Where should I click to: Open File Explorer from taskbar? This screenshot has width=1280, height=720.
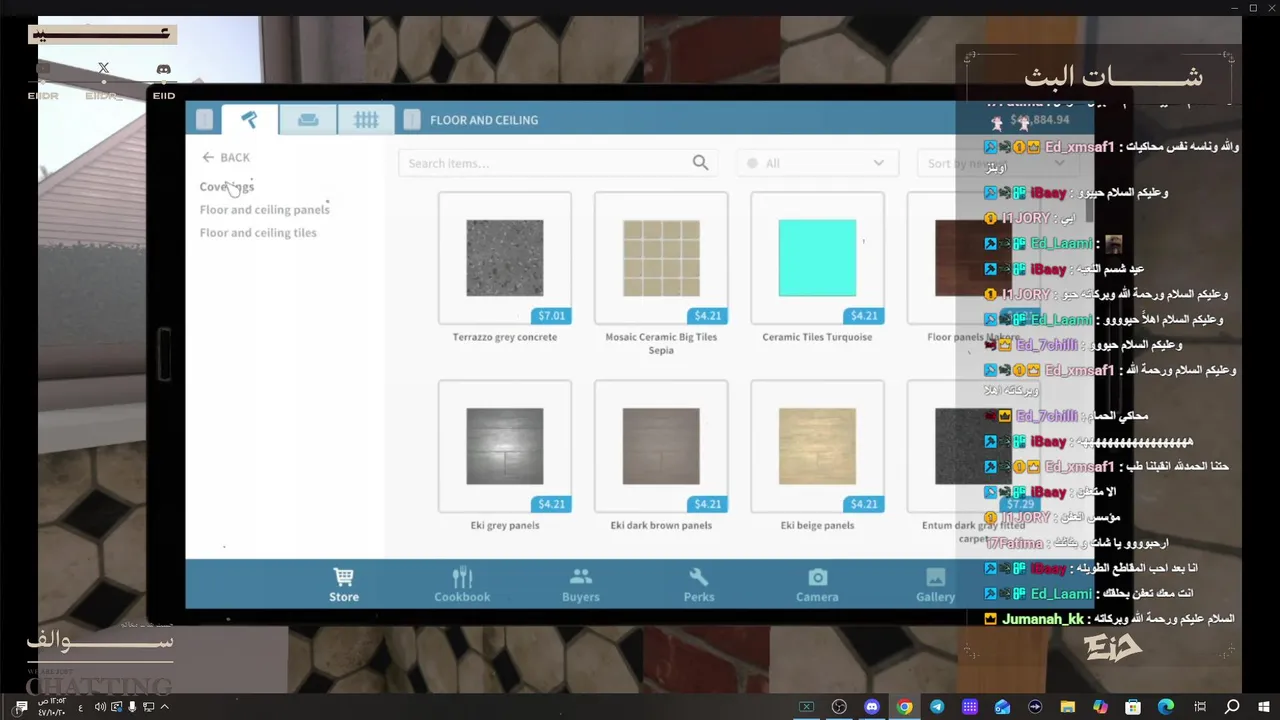click(x=1068, y=707)
